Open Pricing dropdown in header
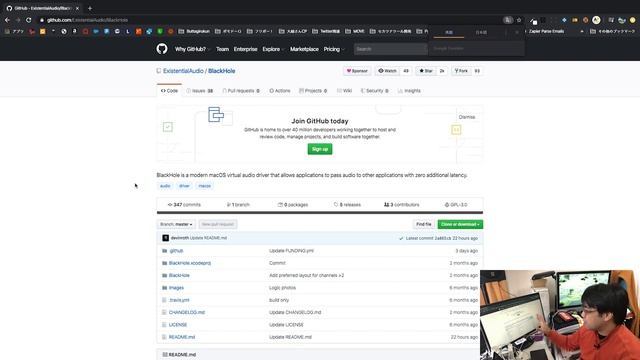Image resolution: width=640 pixels, height=360 pixels. 334,49
